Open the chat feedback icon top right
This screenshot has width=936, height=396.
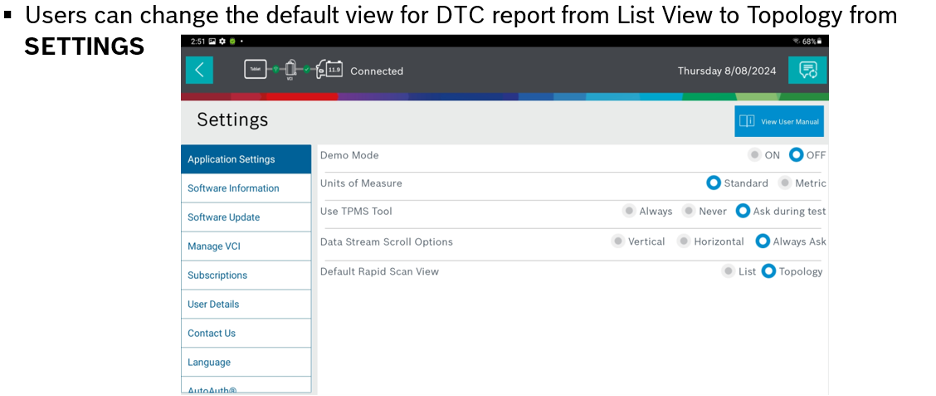coord(808,70)
